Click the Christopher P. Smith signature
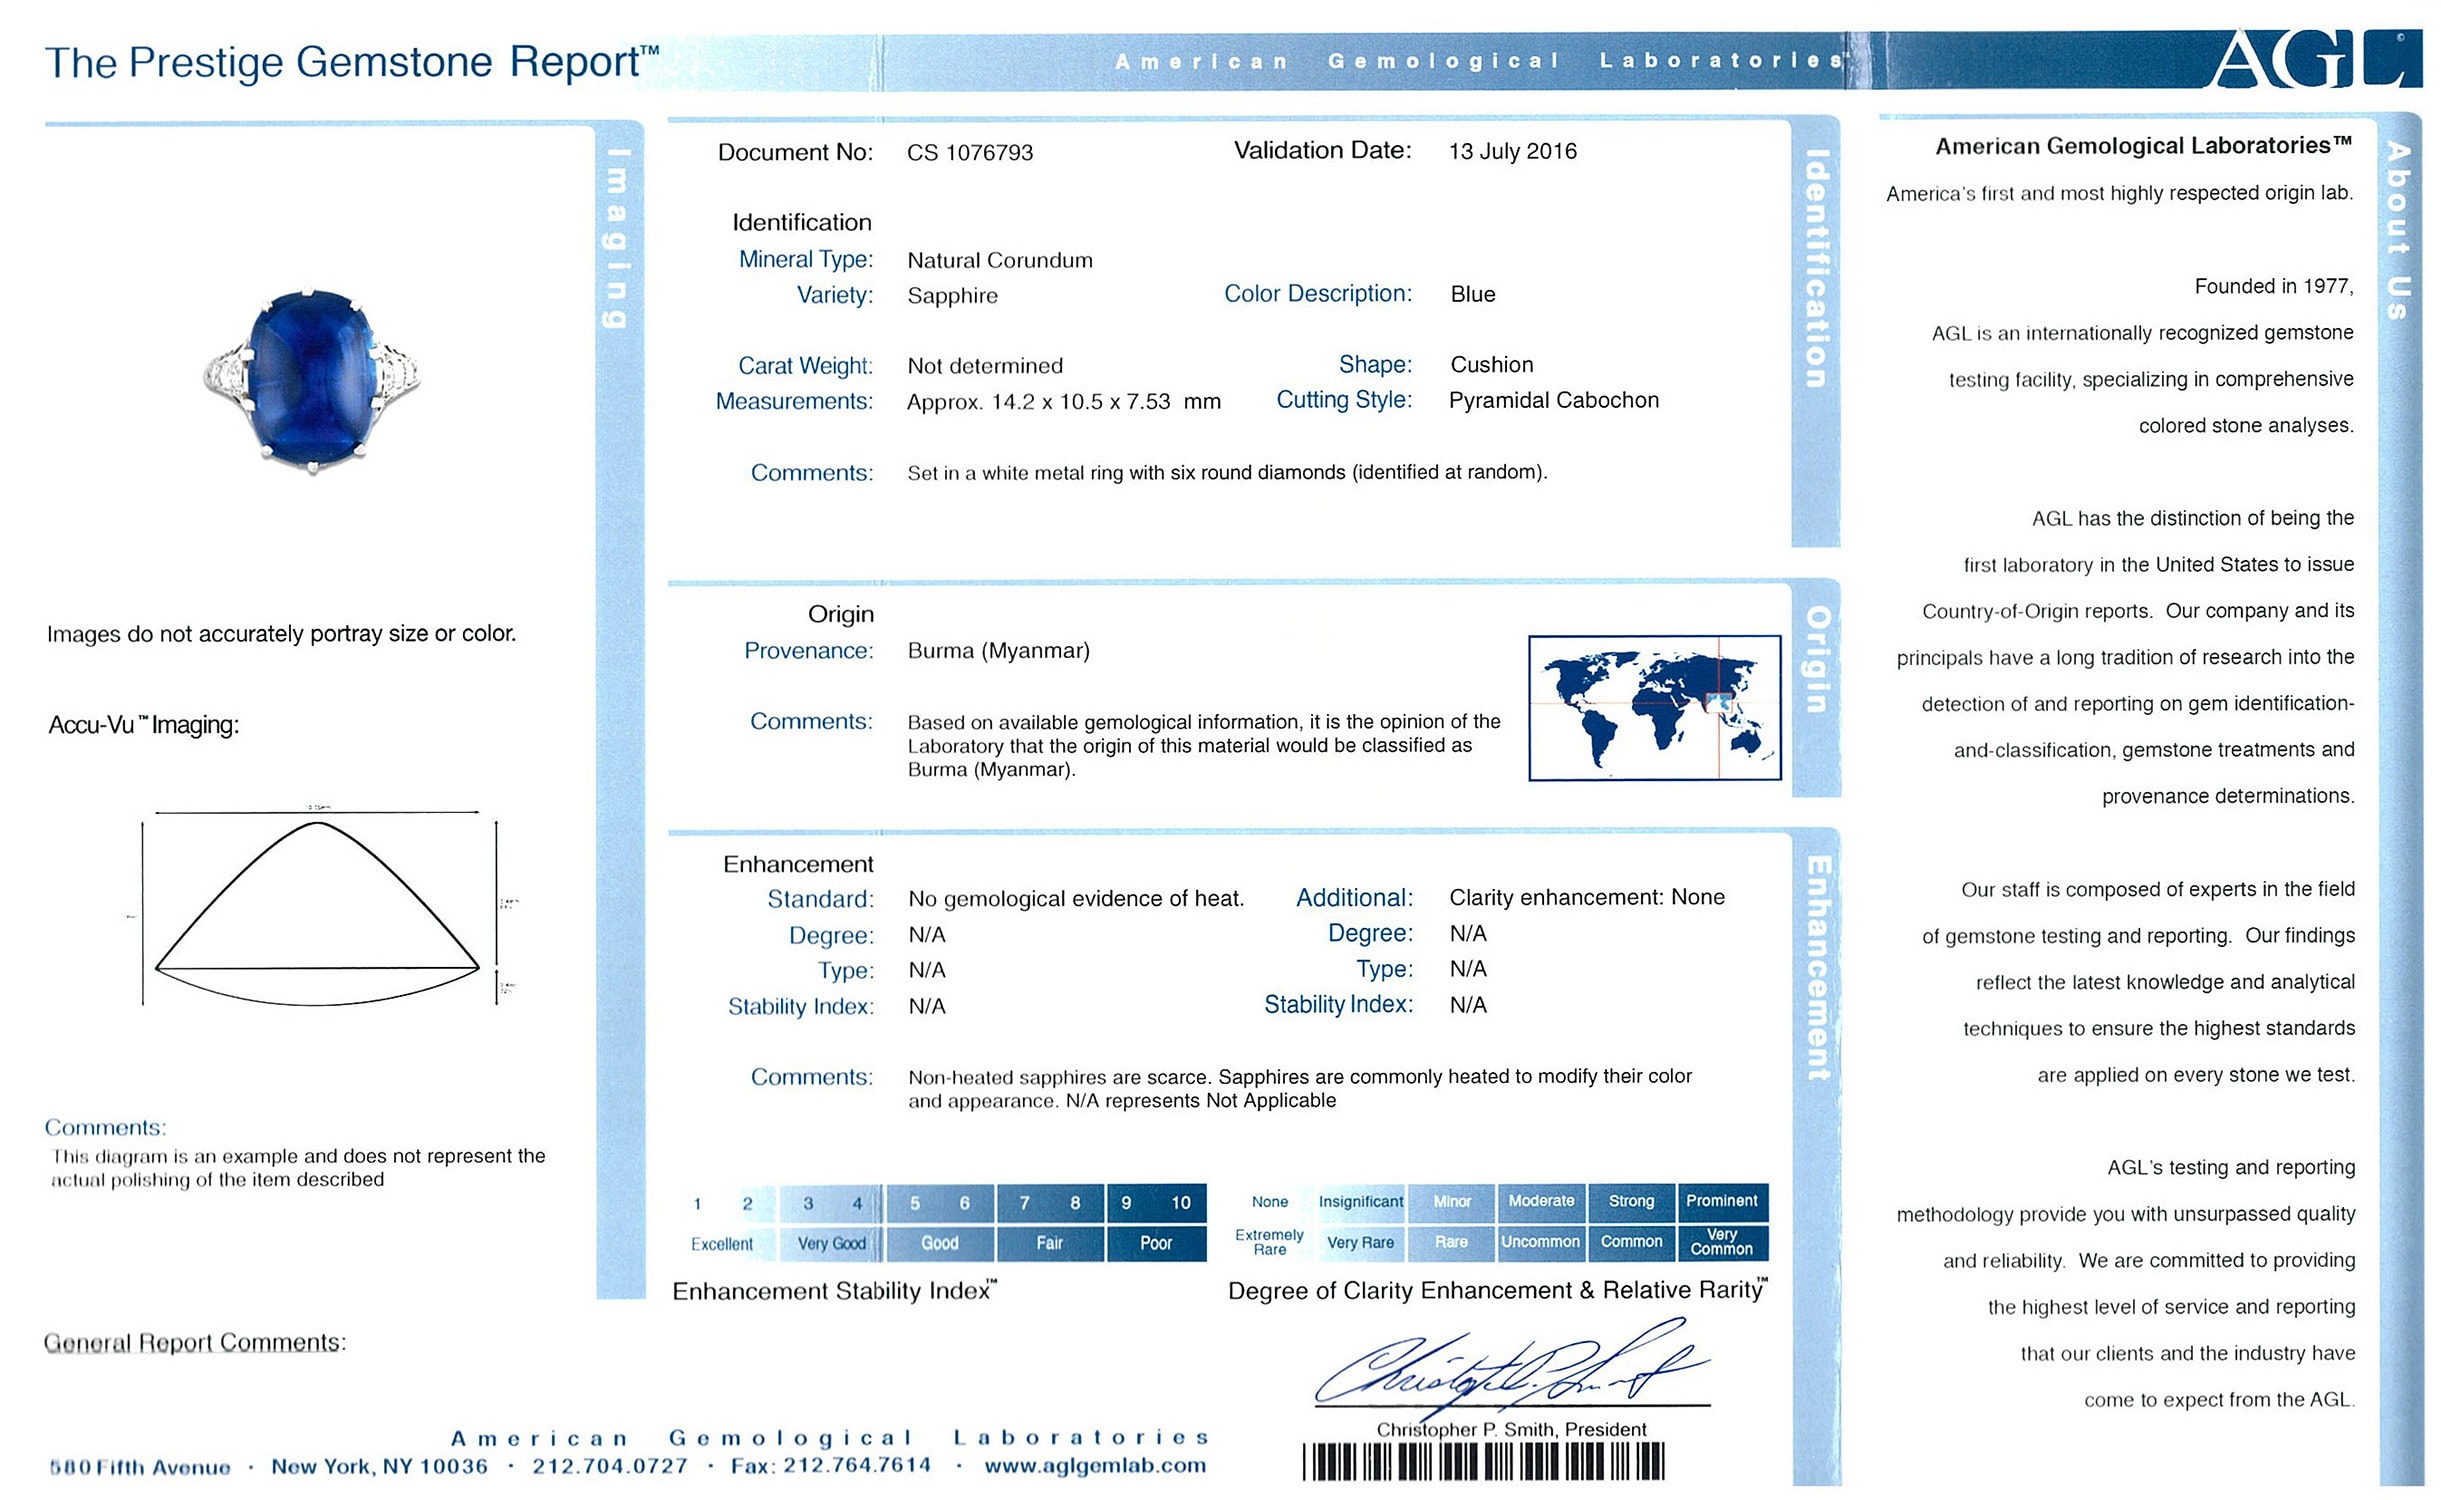The width and height of the screenshot is (2441, 1500). tap(1510, 1366)
